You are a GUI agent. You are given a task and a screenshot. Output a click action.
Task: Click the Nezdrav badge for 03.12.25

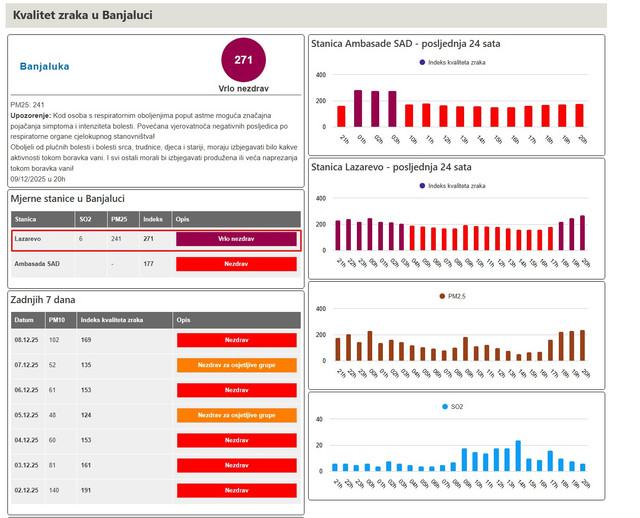point(237,465)
